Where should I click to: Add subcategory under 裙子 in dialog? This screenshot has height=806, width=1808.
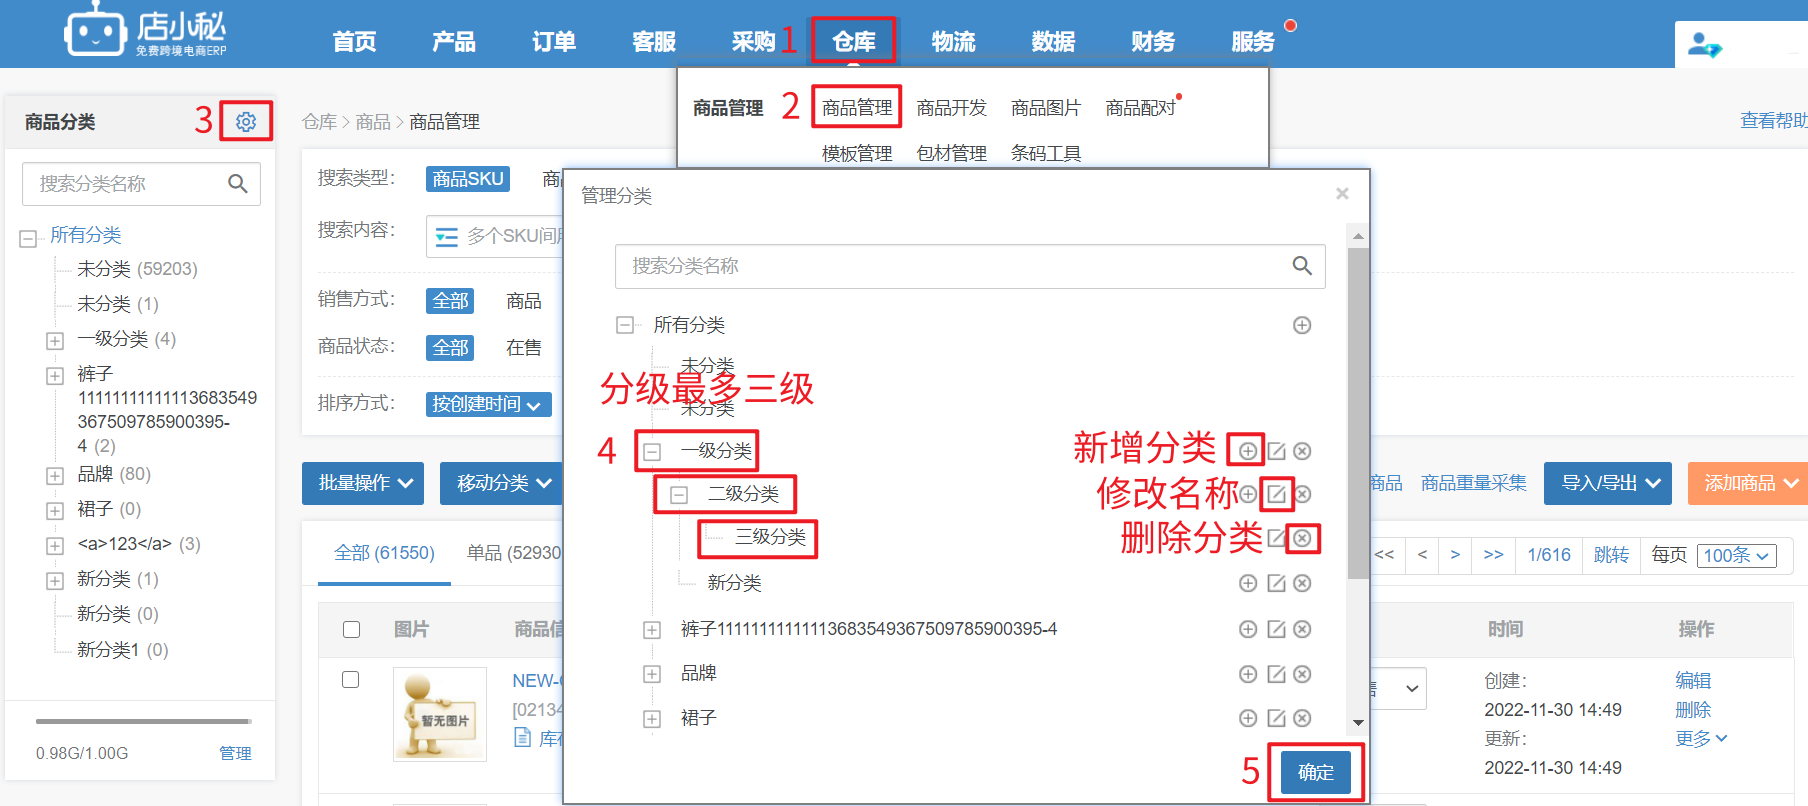coord(1248,718)
